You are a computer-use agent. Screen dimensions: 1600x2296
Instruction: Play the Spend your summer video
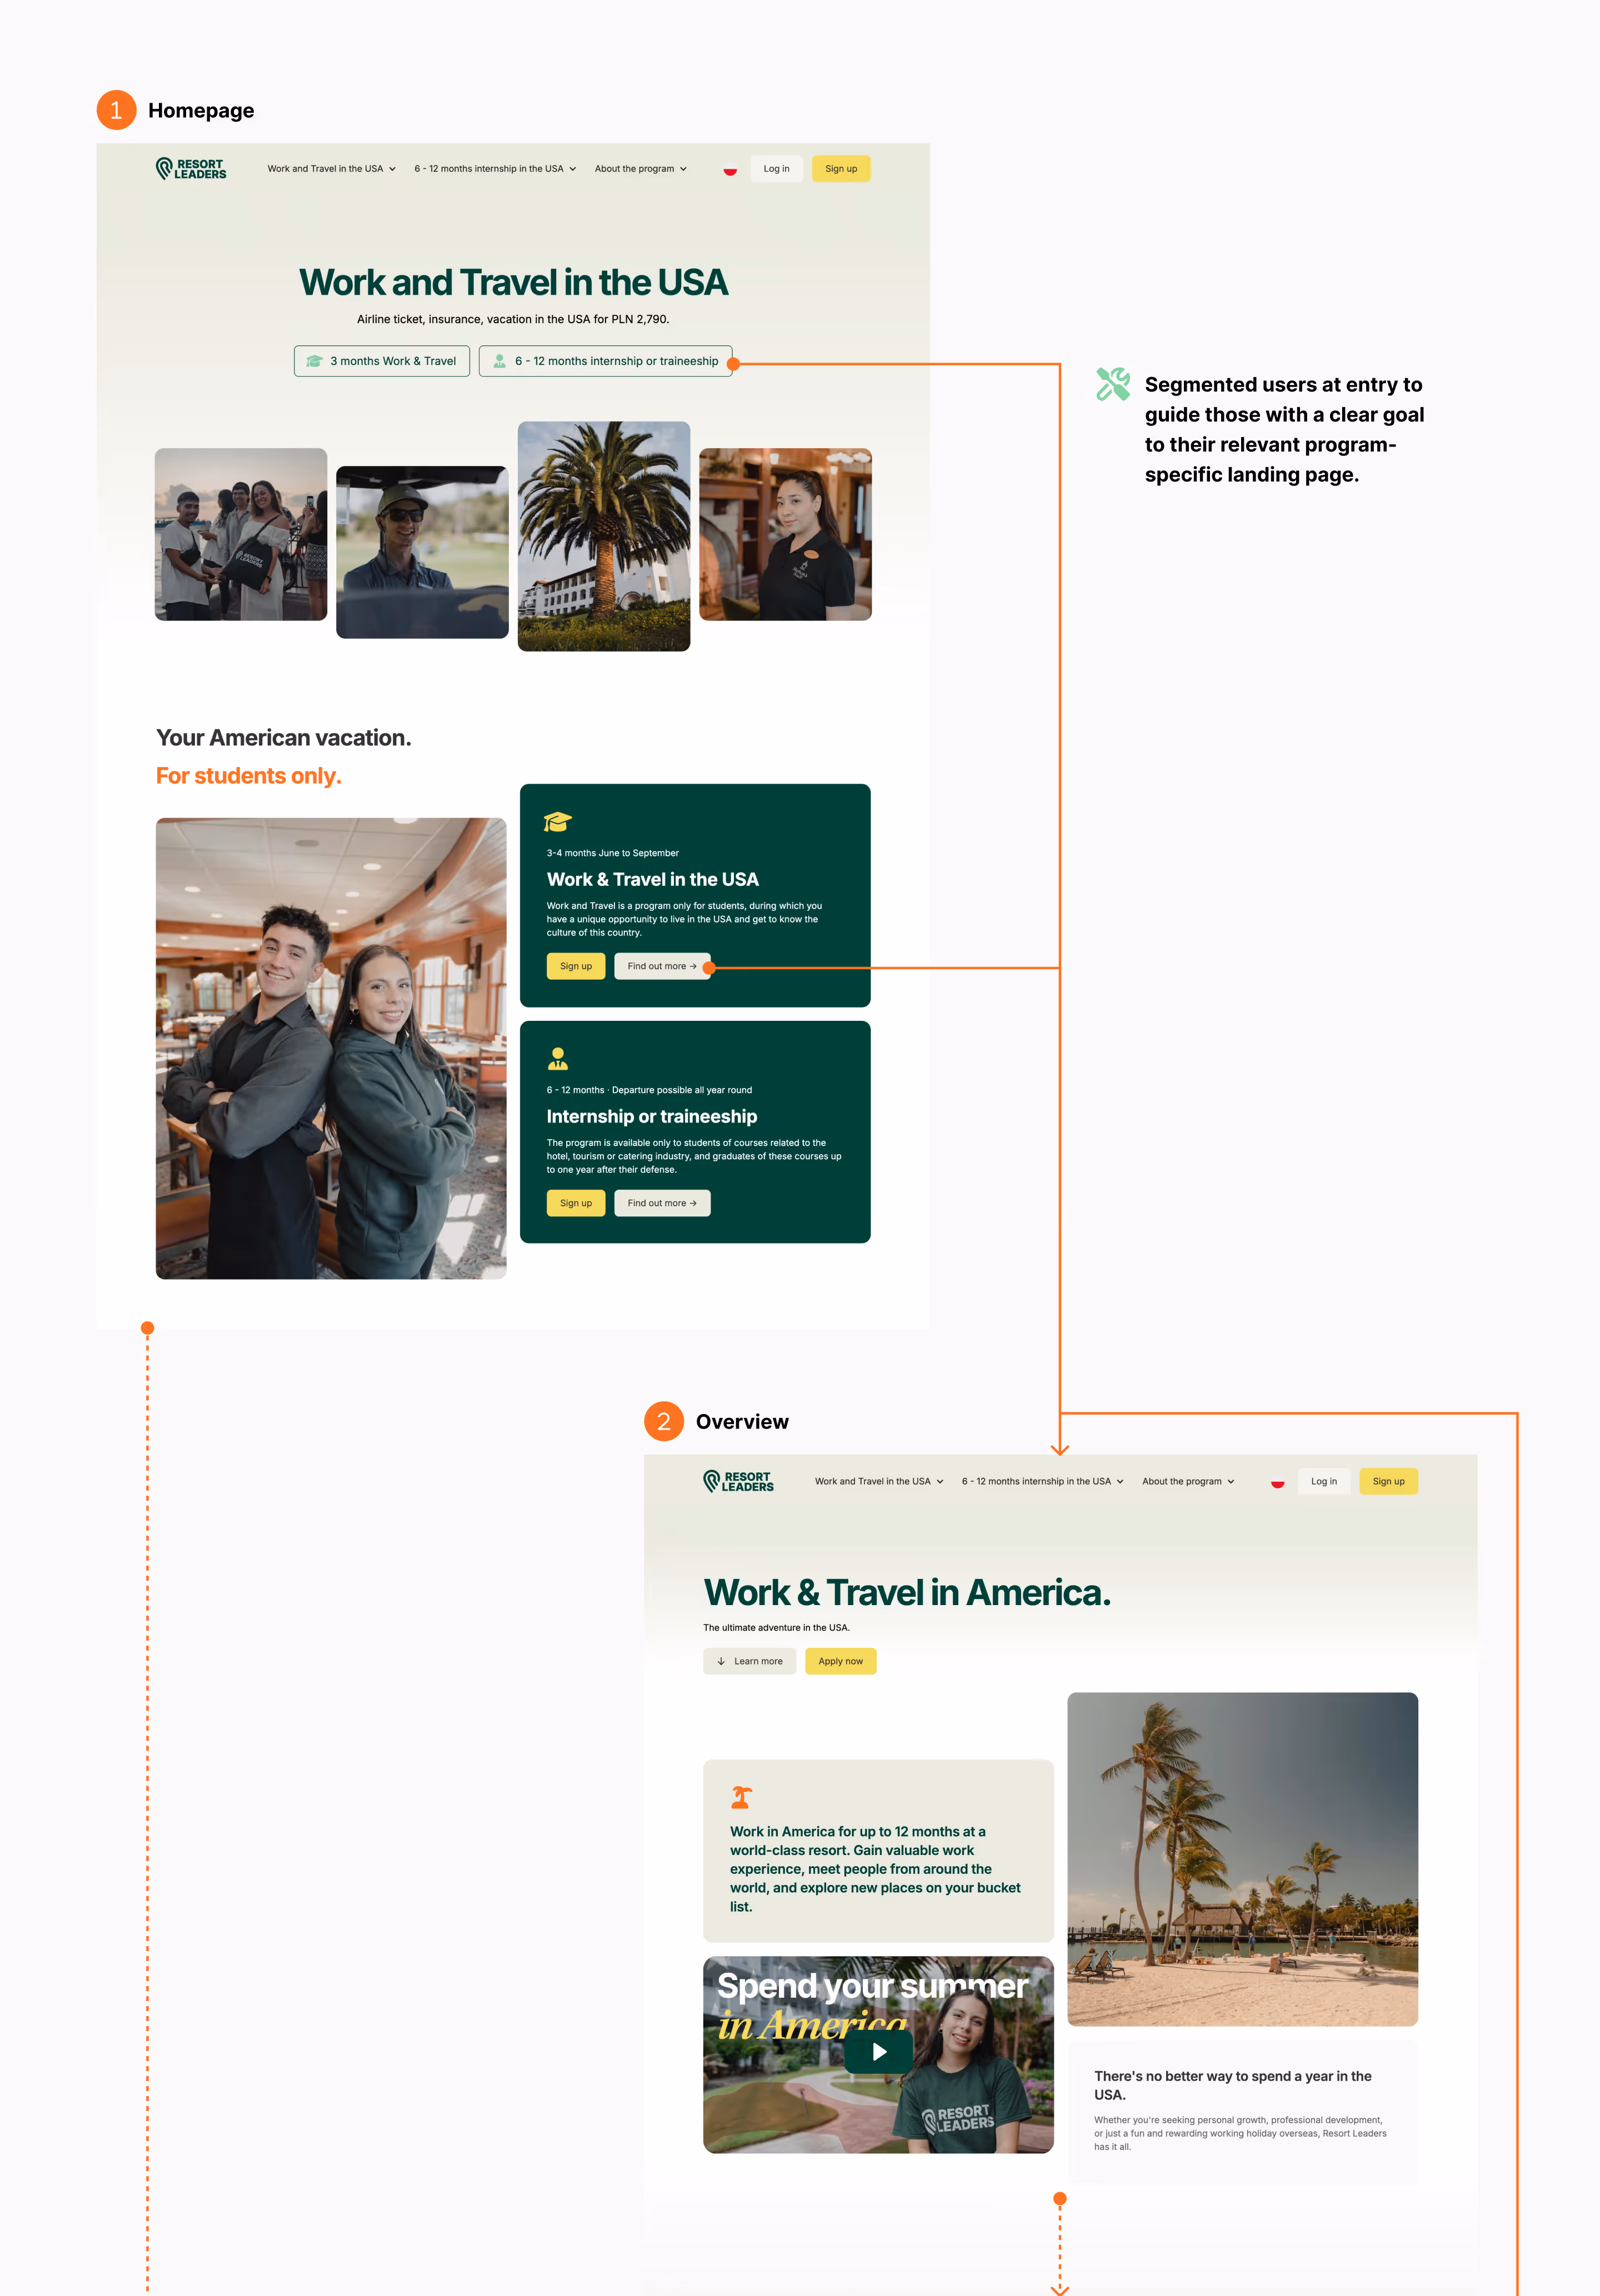point(878,2052)
